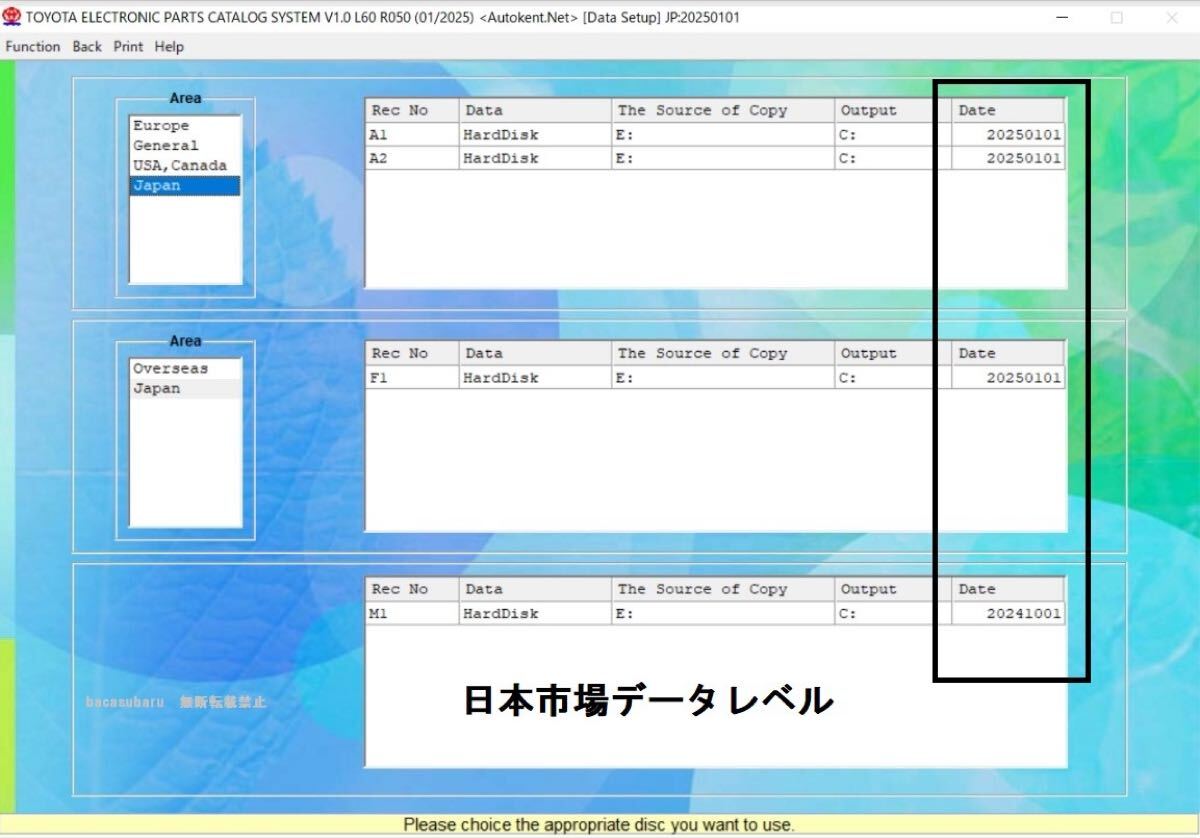Image resolution: width=1200 pixels, height=838 pixels.
Task: Click the Date column header in top table
Action: tap(1006, 111)
